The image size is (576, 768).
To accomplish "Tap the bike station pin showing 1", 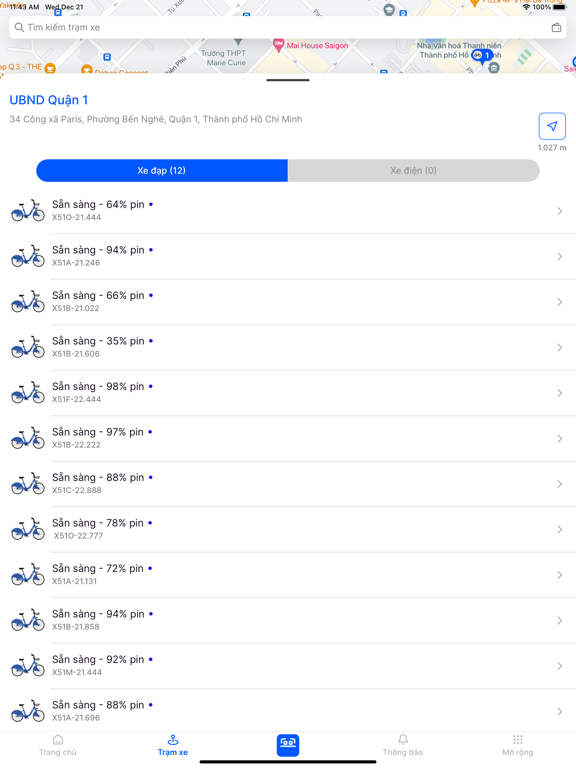I will click(482, 56).
